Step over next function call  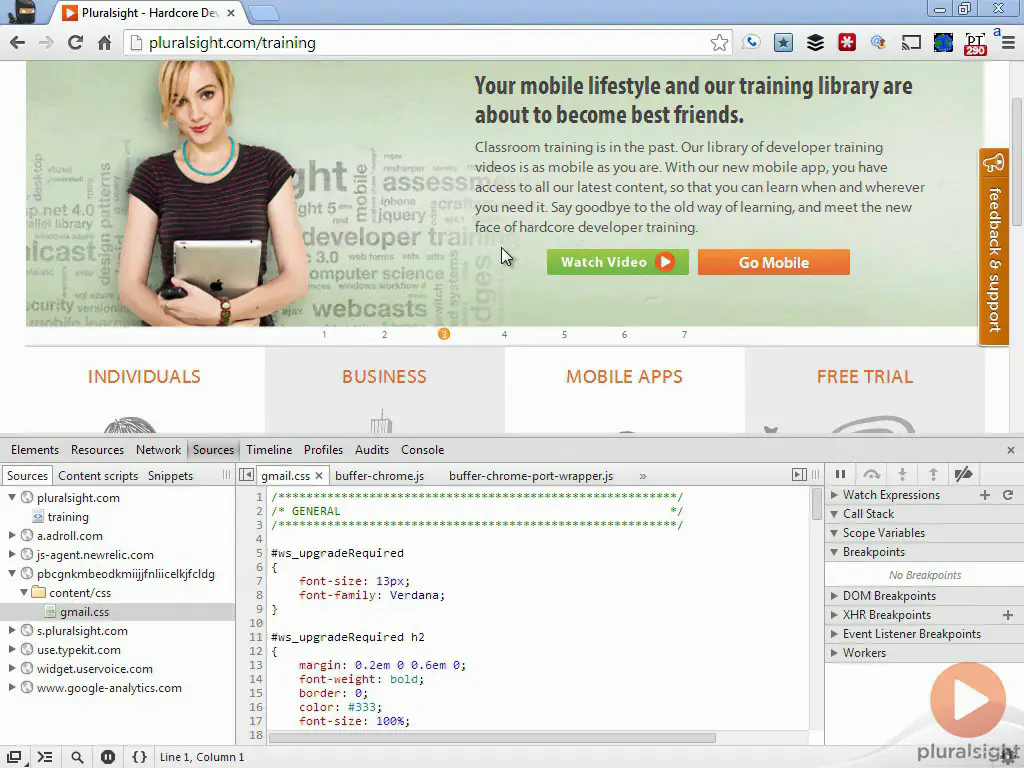[x=871, y=475]
